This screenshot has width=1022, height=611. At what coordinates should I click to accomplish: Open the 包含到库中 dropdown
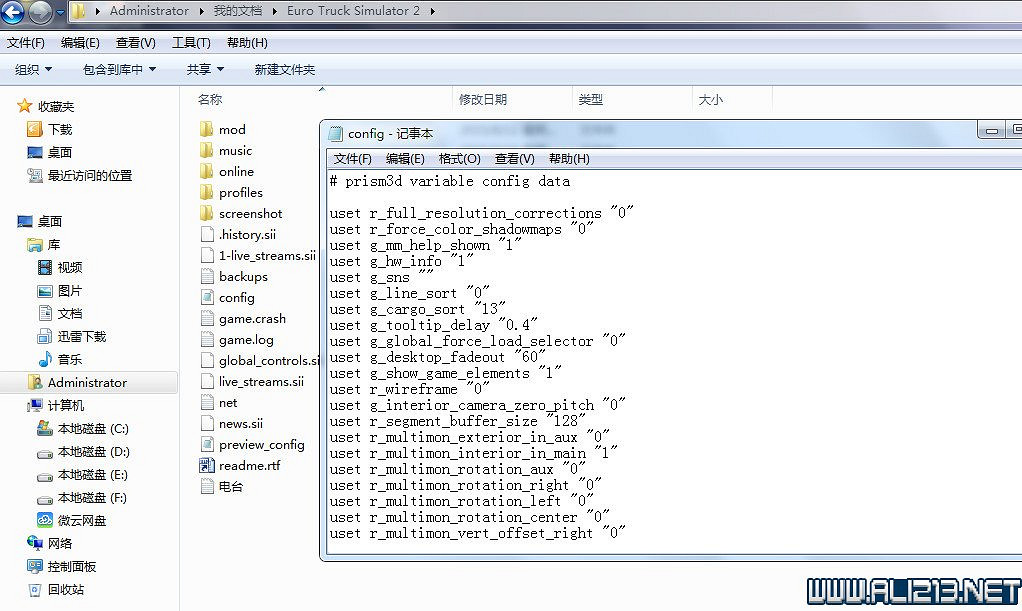119,69
